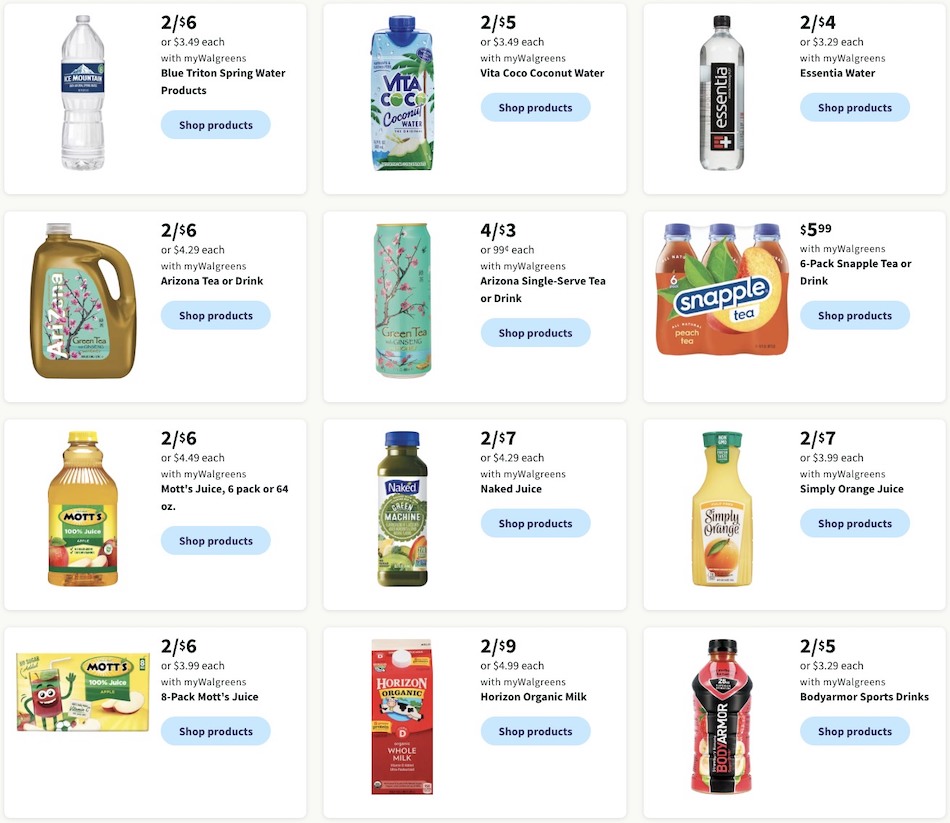The image size is (950, 823).
Task: Click Shop products for 6-Pack Snapple Tea
Action: [x=854, y=314]
